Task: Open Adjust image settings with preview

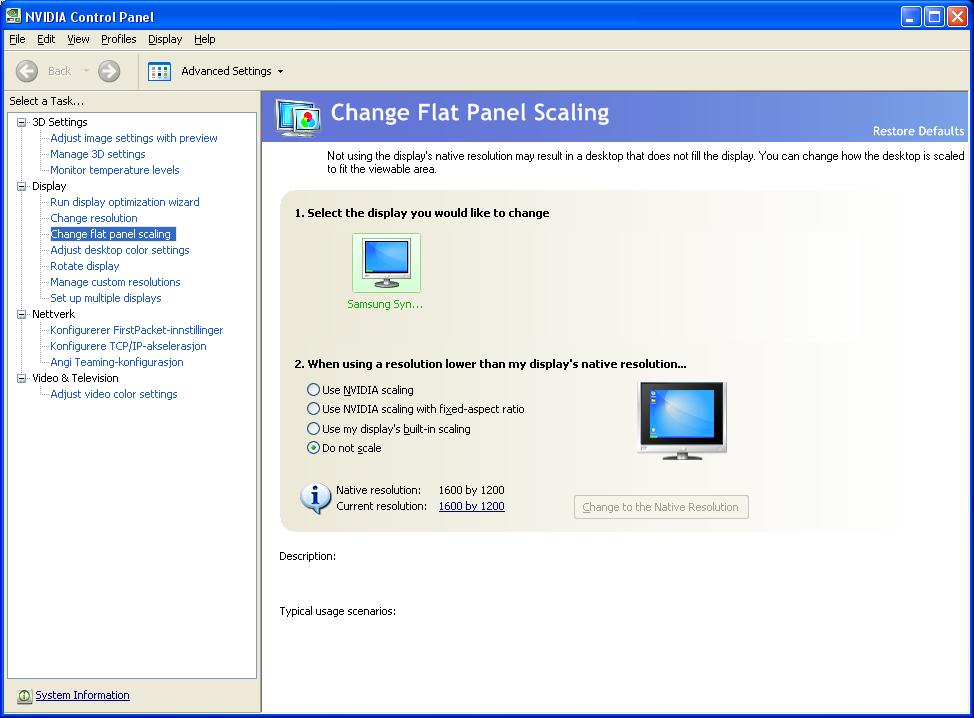Action: (x=134, y=138)
